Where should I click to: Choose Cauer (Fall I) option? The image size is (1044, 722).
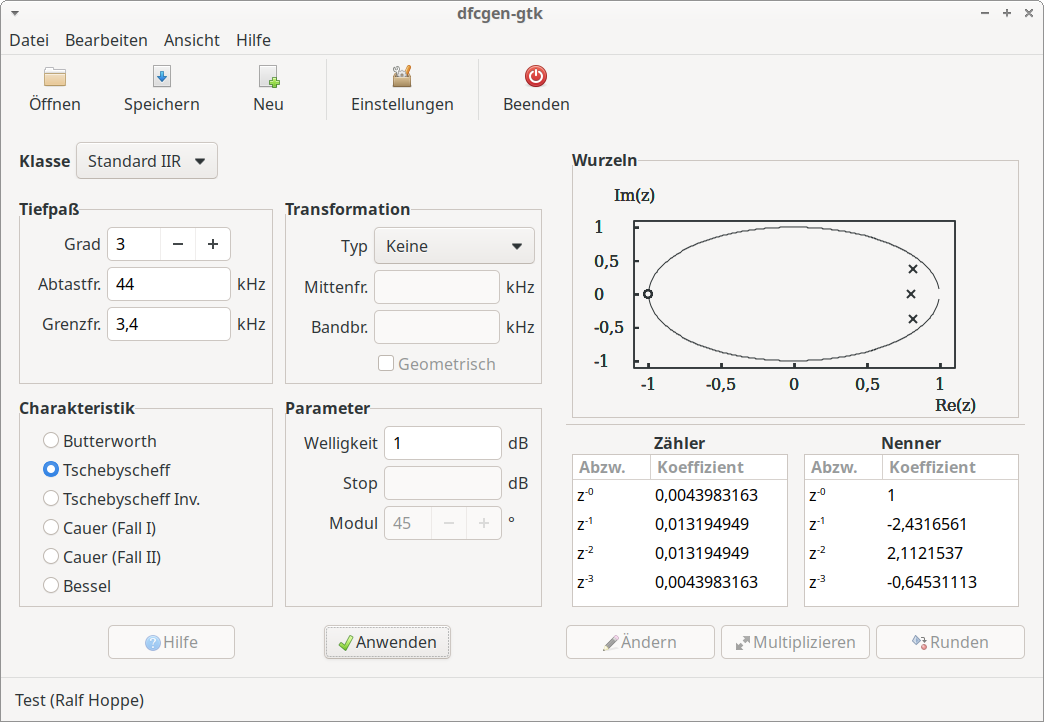point(51,528)
